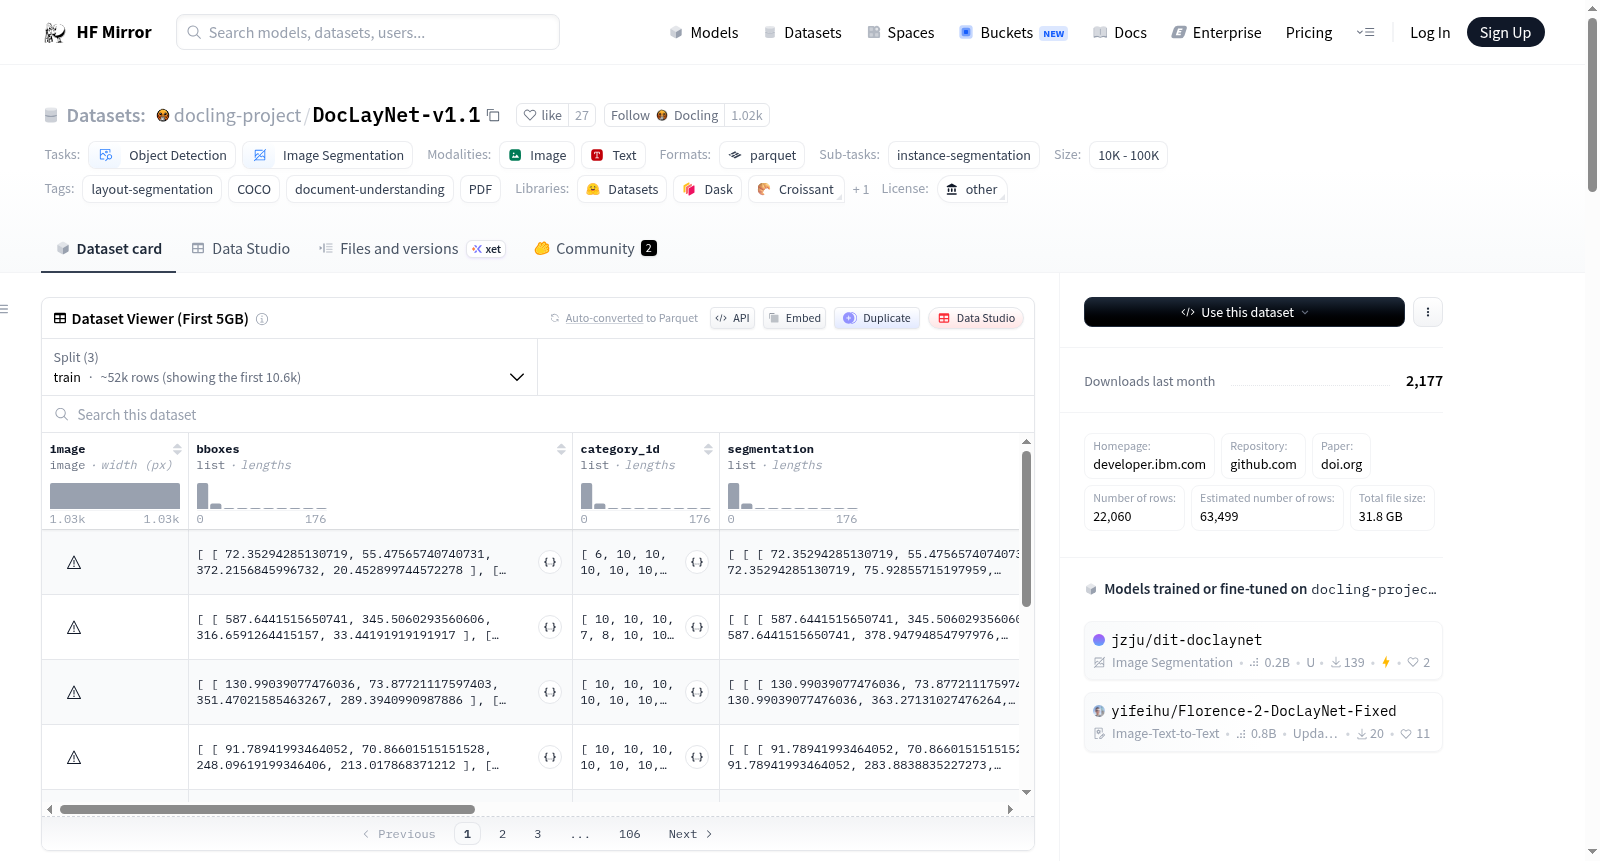
Task: Click the Embed button
Action: (794, 318)
